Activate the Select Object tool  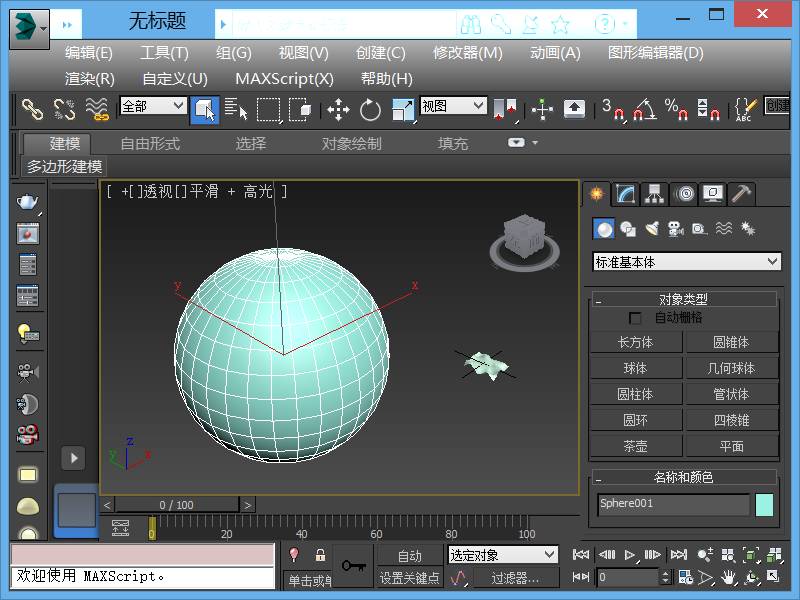click(205, 110)
